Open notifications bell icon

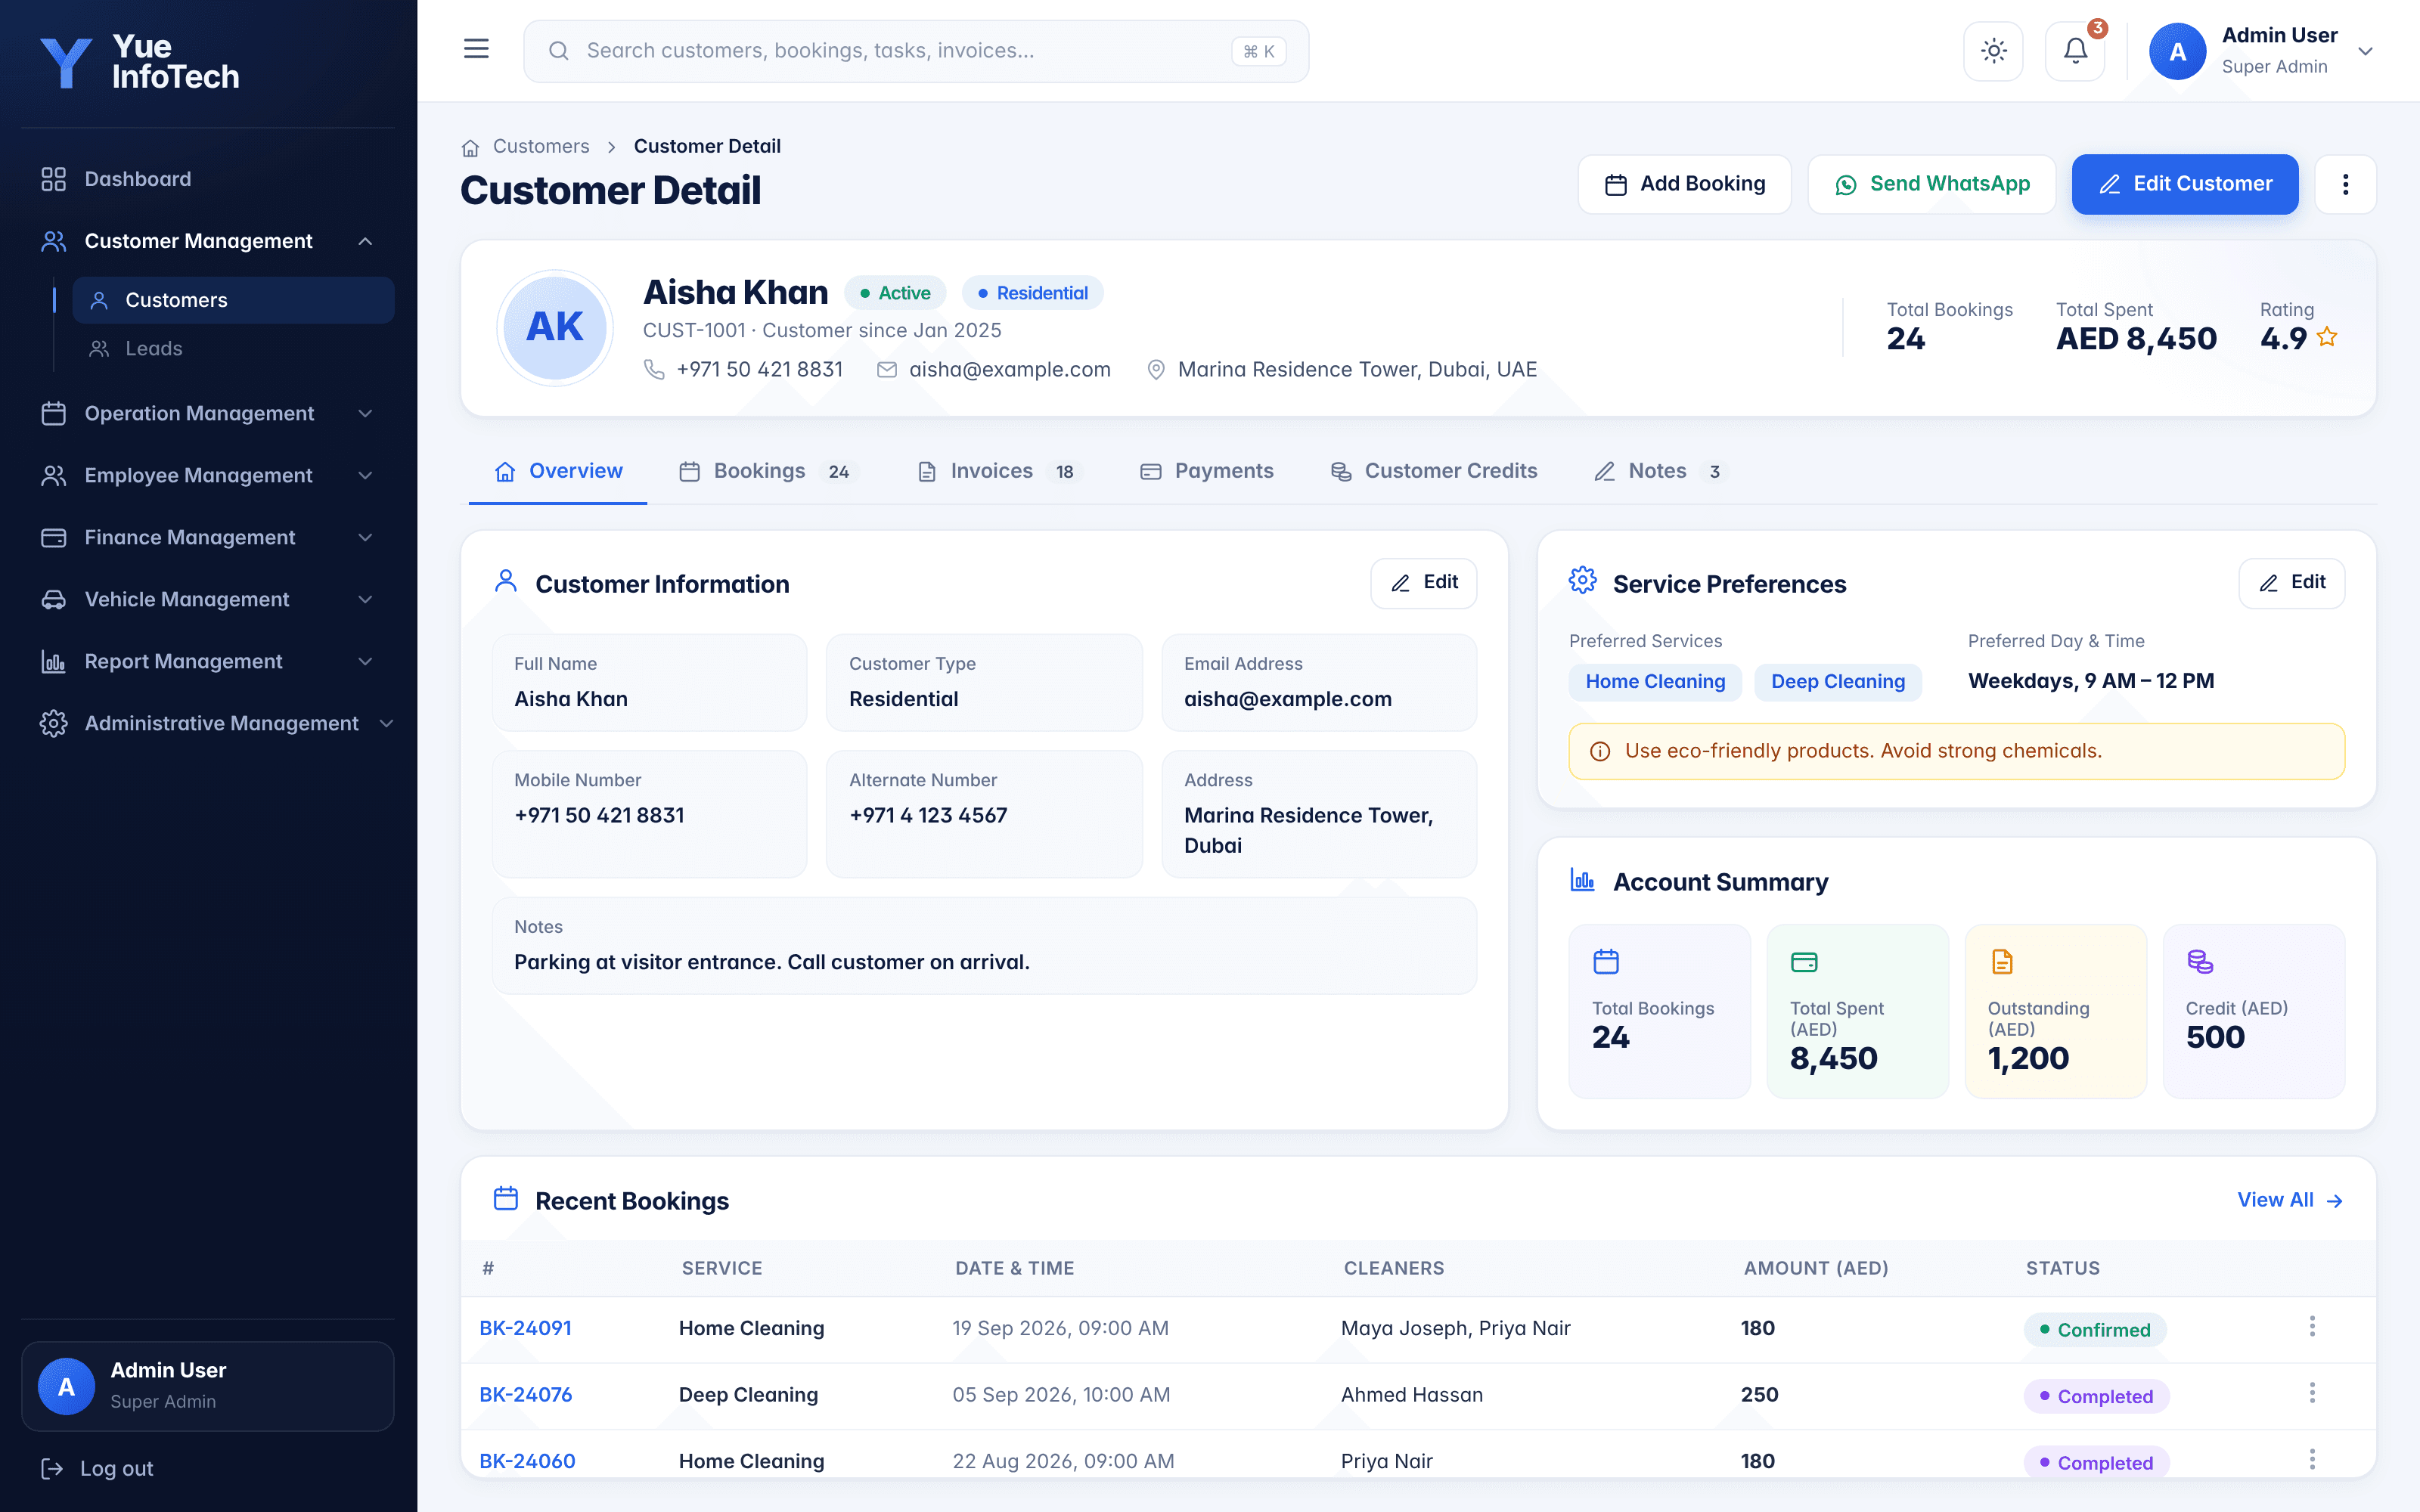click(x=2075, y=51)
